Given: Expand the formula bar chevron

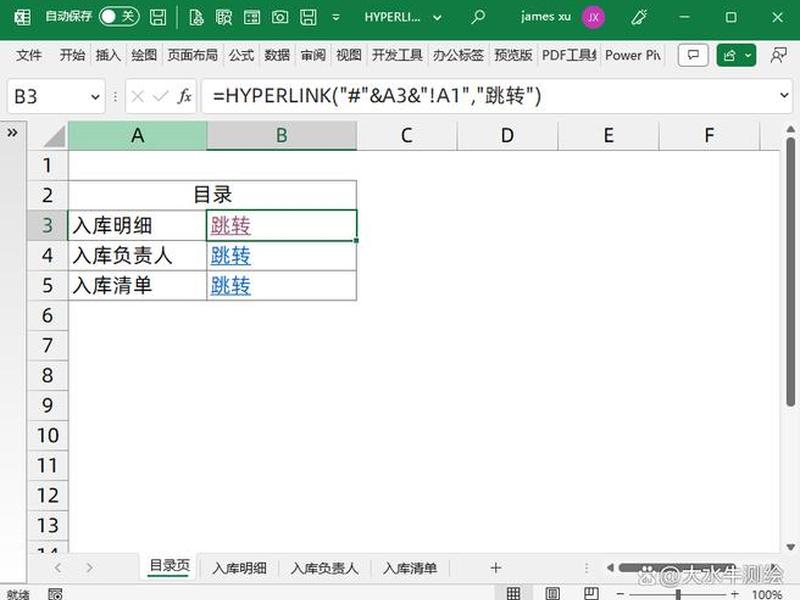Looking at the screenshot, I should click(784, 95).
